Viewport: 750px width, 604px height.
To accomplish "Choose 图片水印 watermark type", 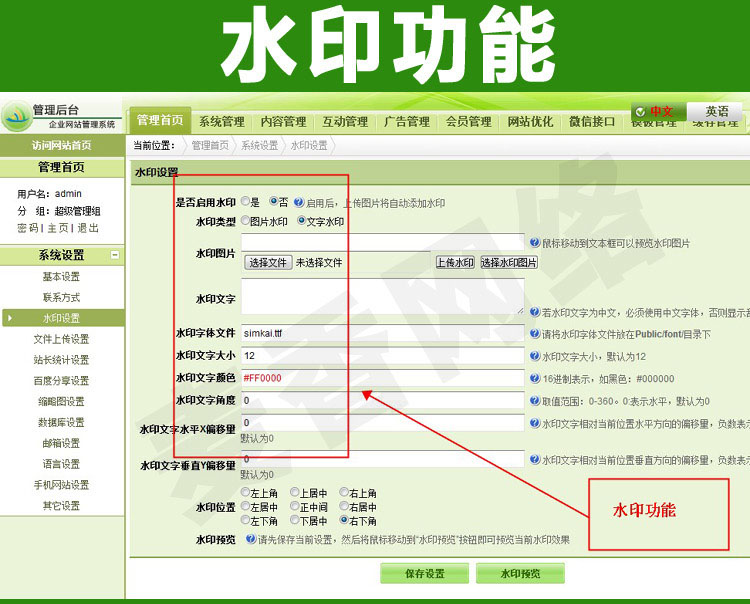I will tap(245, 220).
